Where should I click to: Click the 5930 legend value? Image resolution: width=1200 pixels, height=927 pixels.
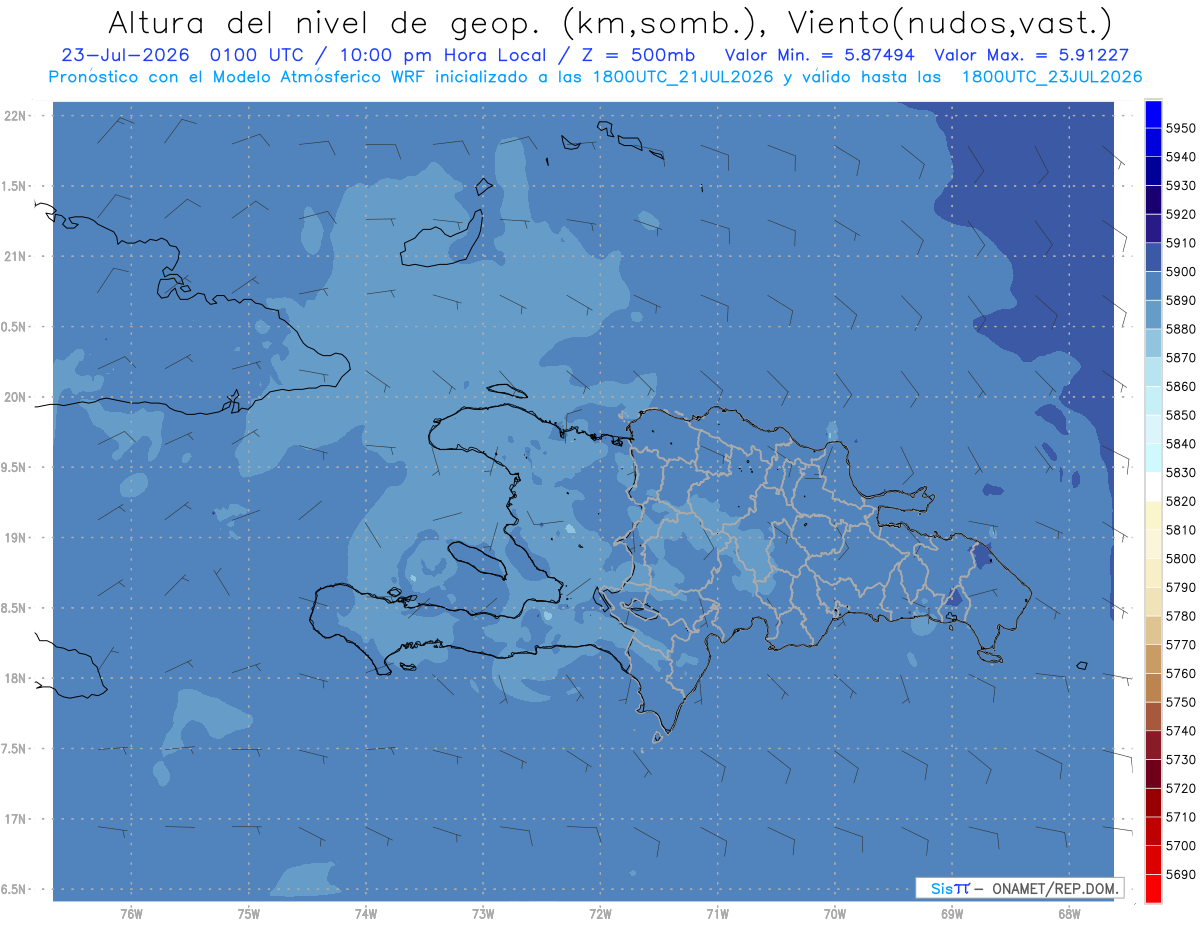point(1181,186)
